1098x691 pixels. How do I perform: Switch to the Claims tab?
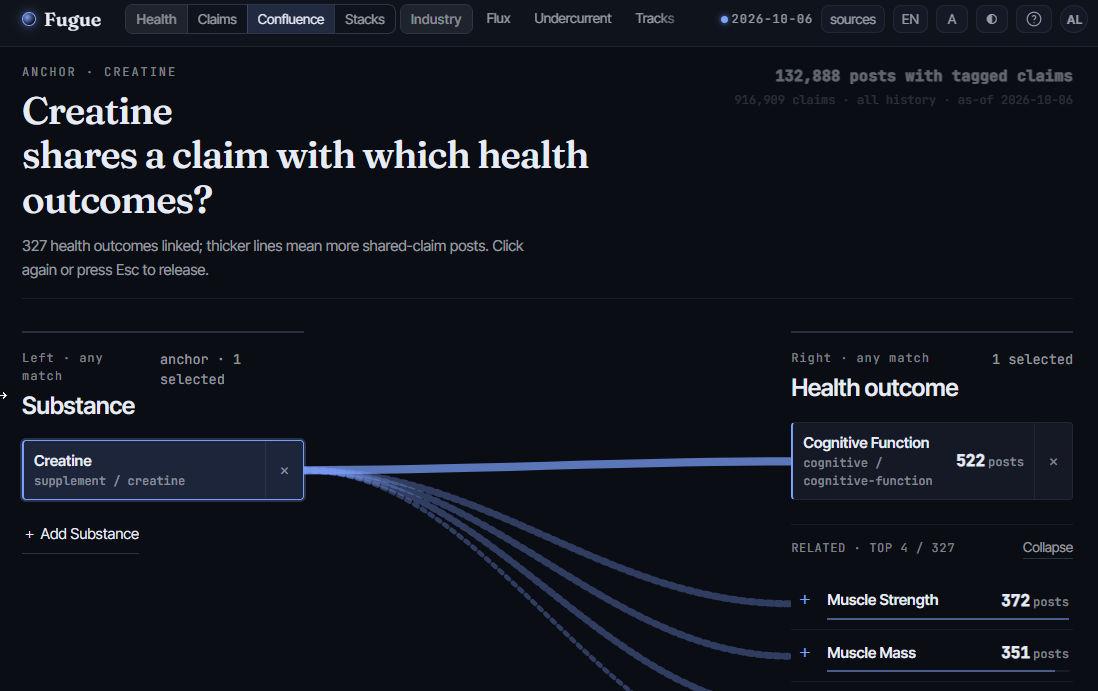217,19
